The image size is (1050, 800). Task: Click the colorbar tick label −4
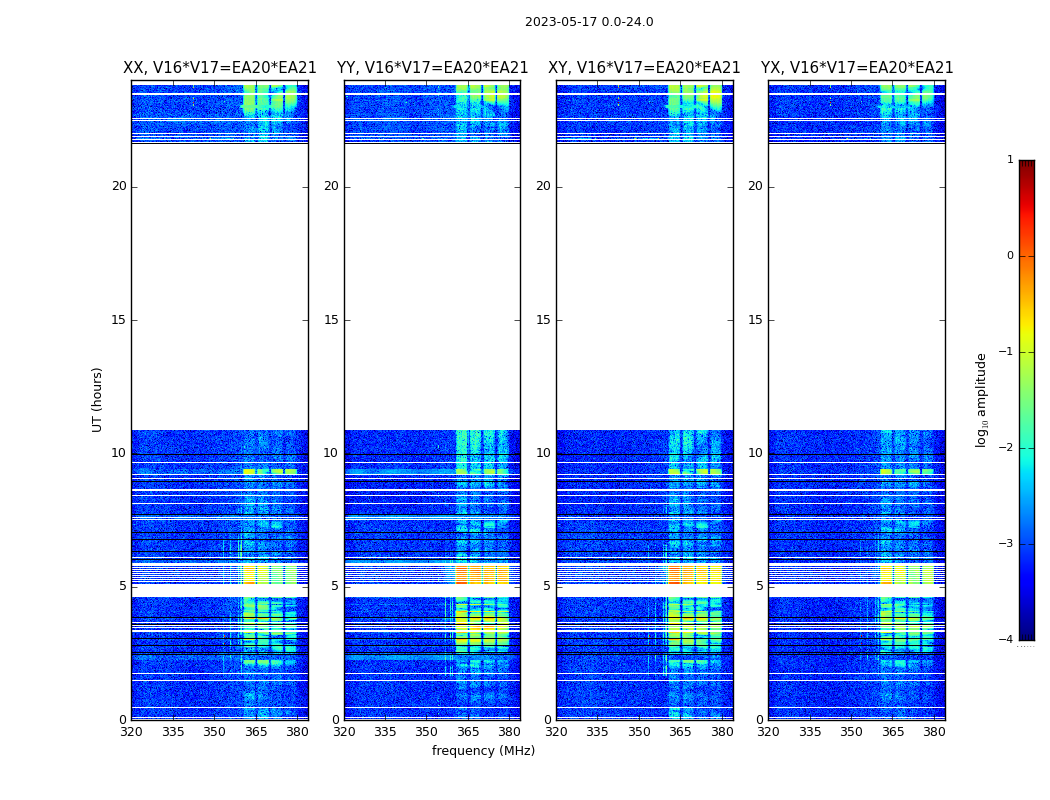(x=1006, y=639)
